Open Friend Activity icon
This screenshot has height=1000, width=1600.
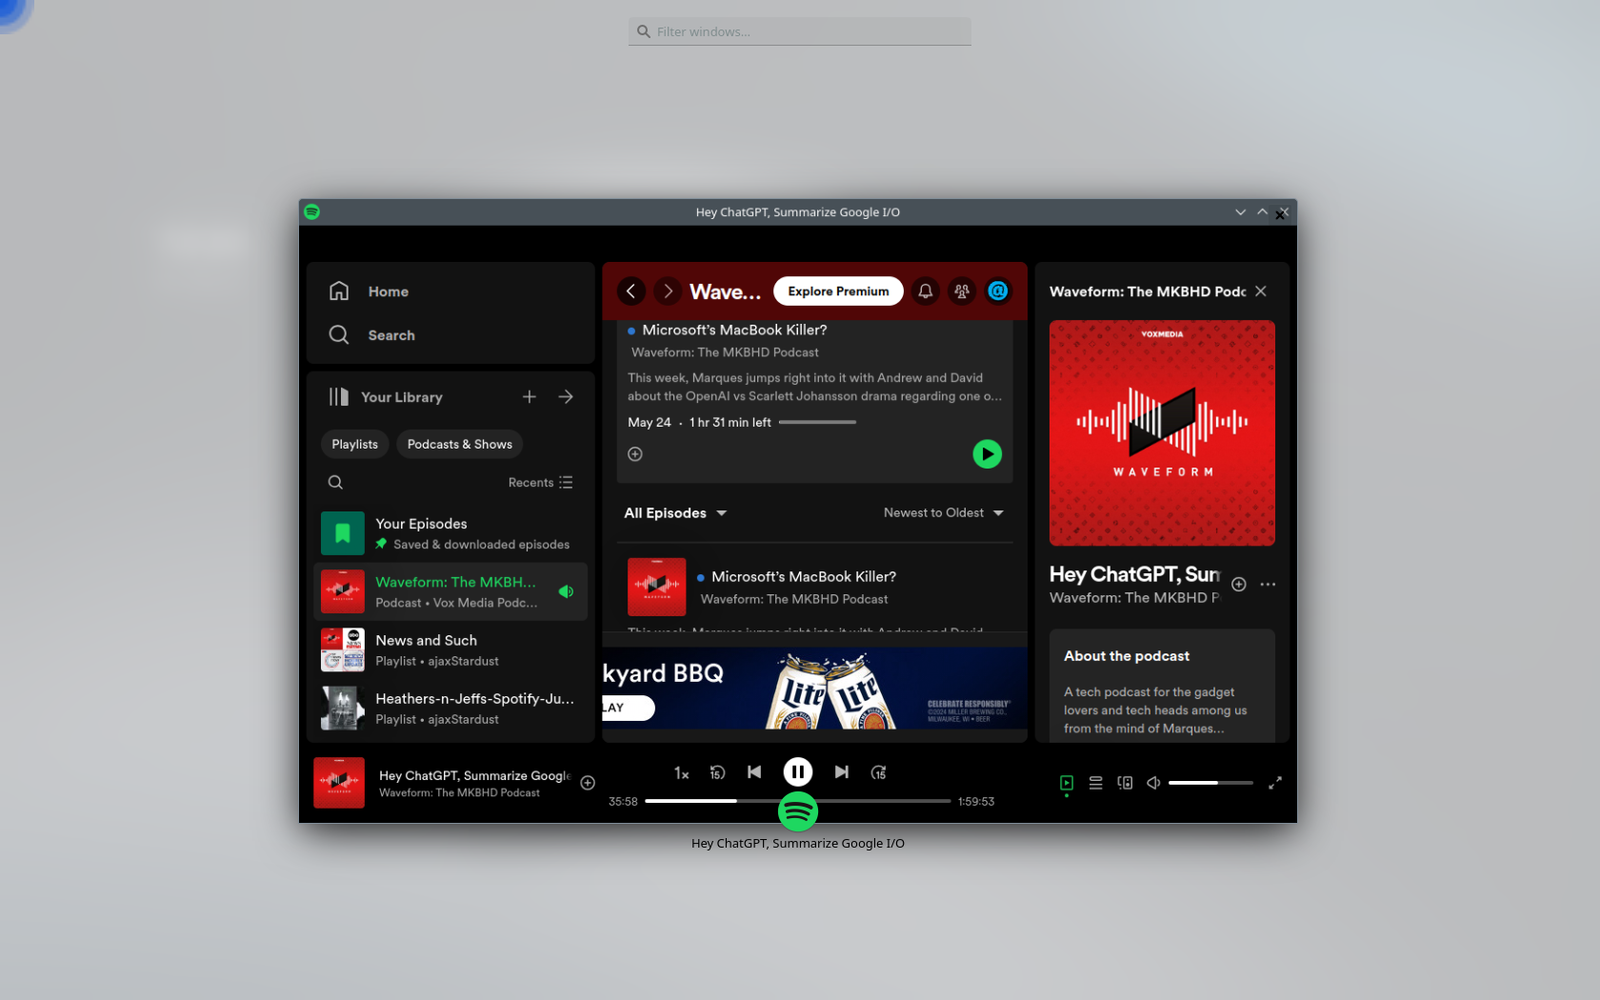[x=962, y=291]
